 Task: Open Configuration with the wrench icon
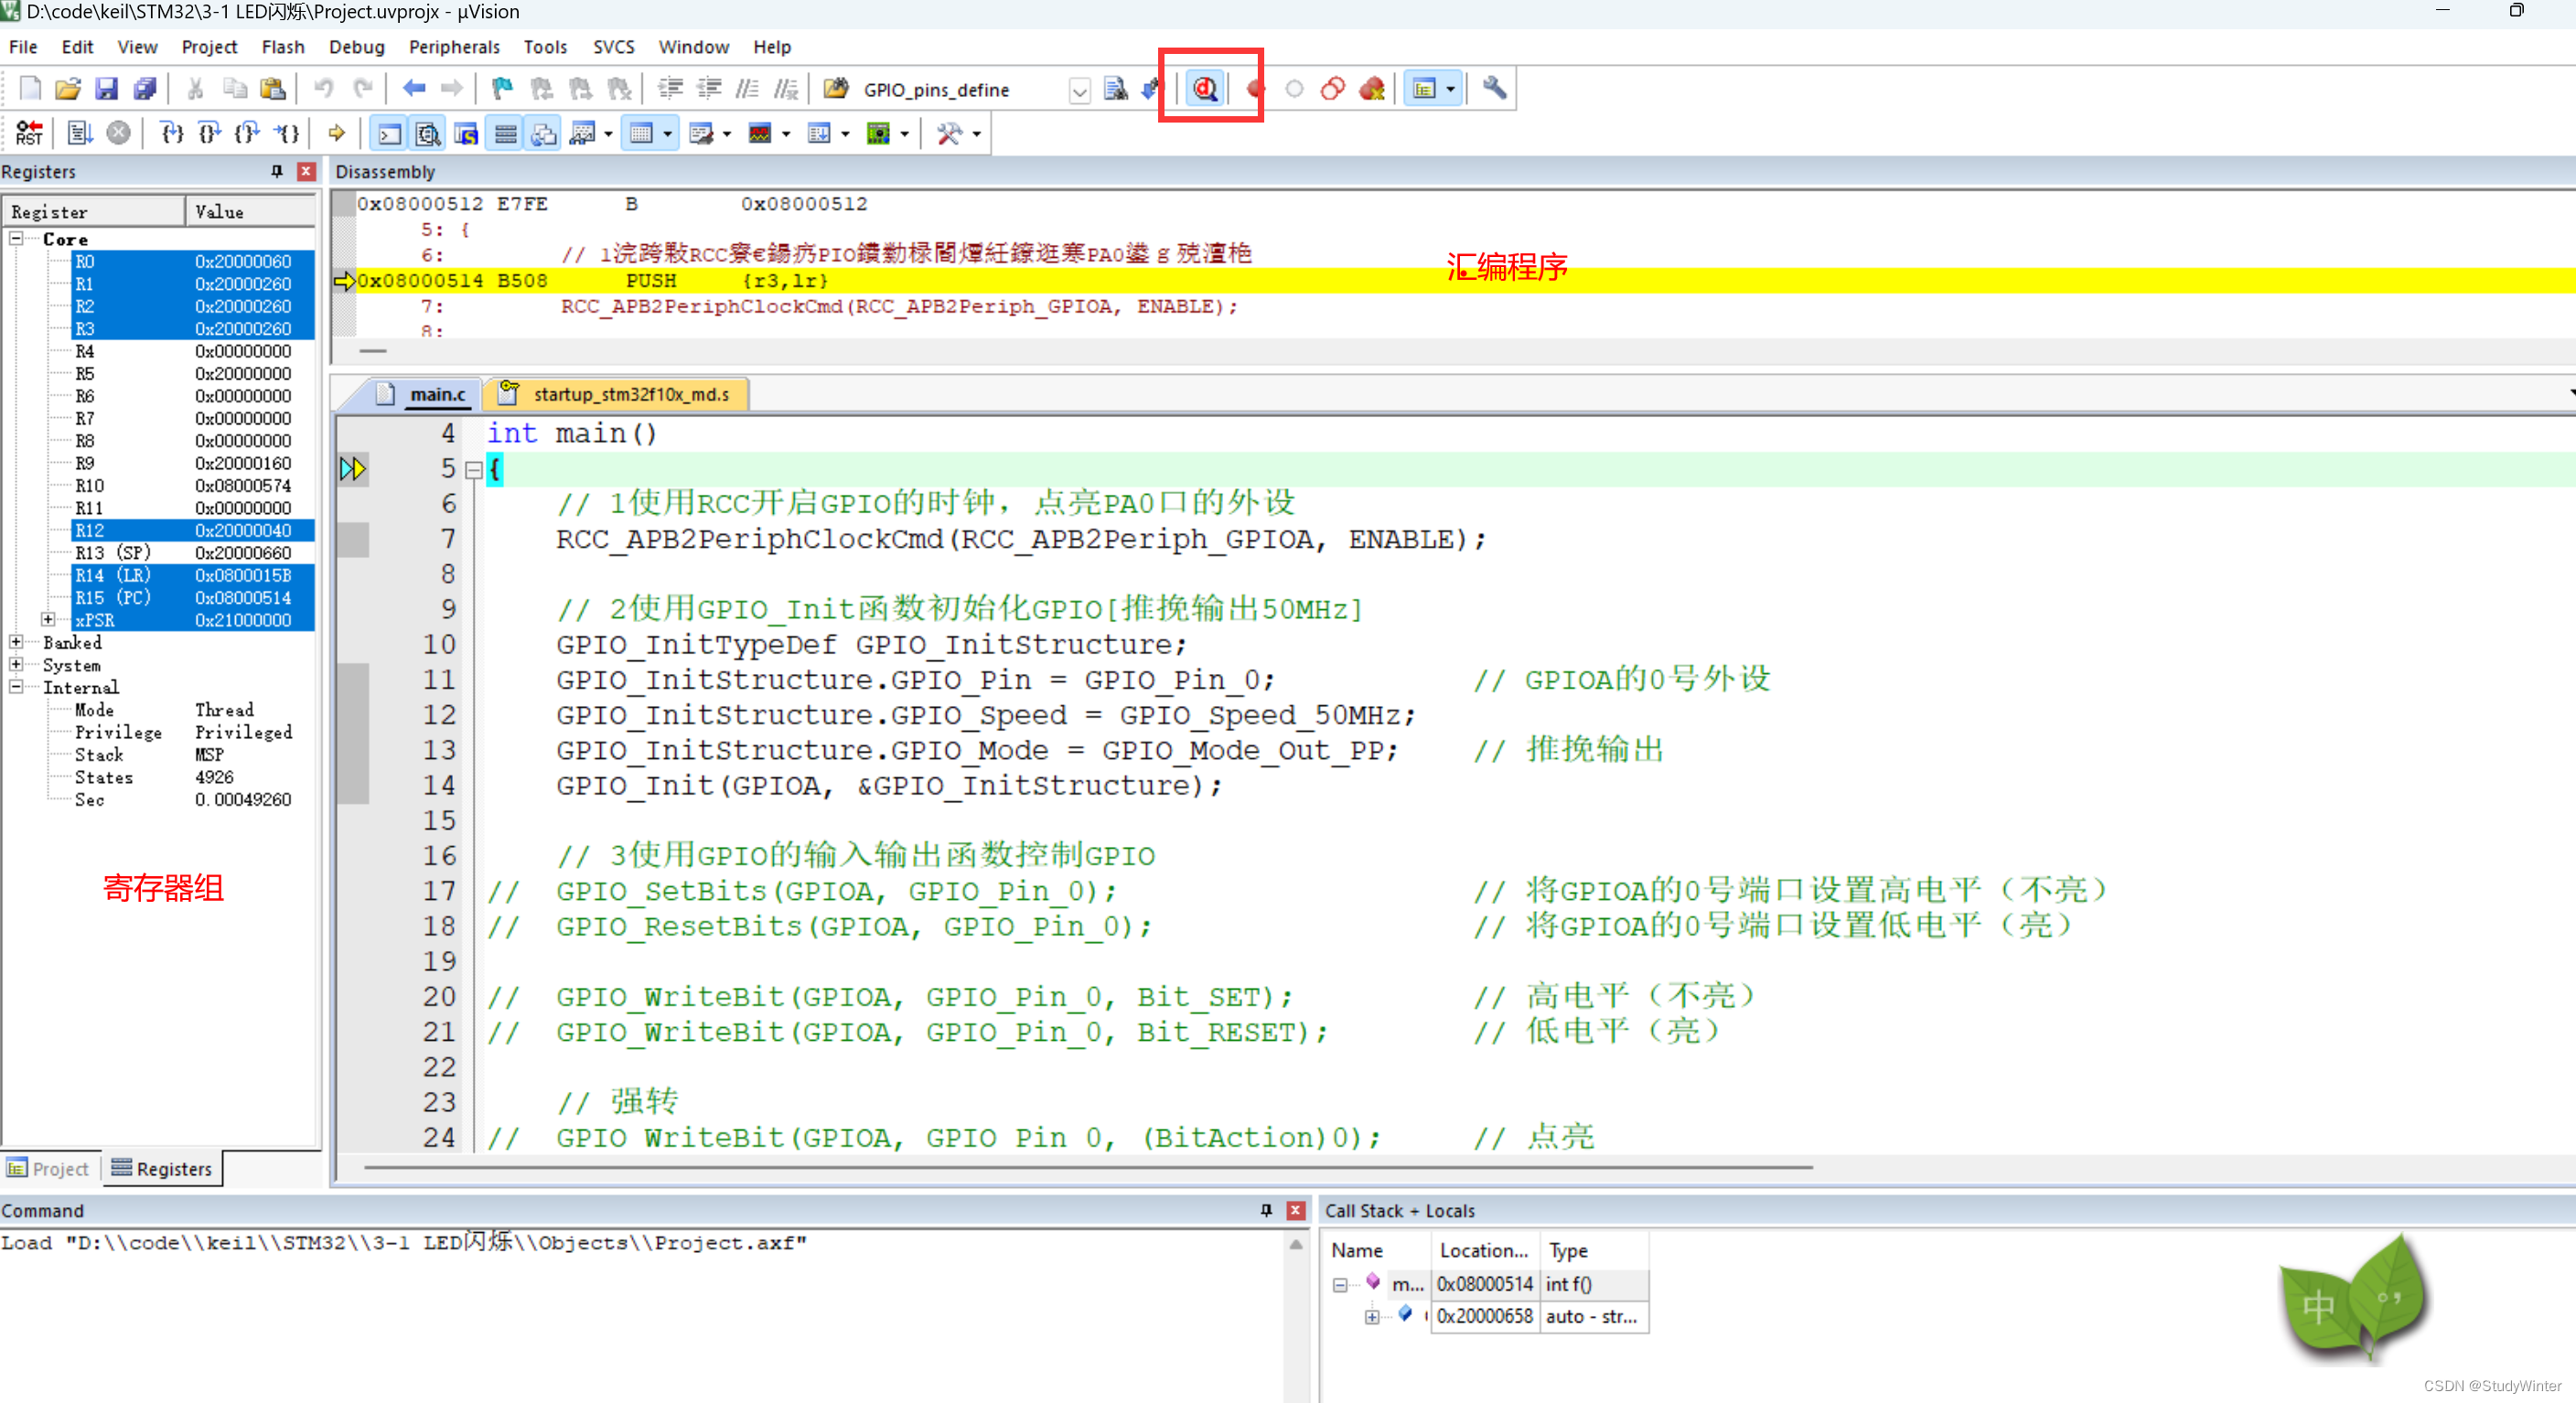(1494, 89)
